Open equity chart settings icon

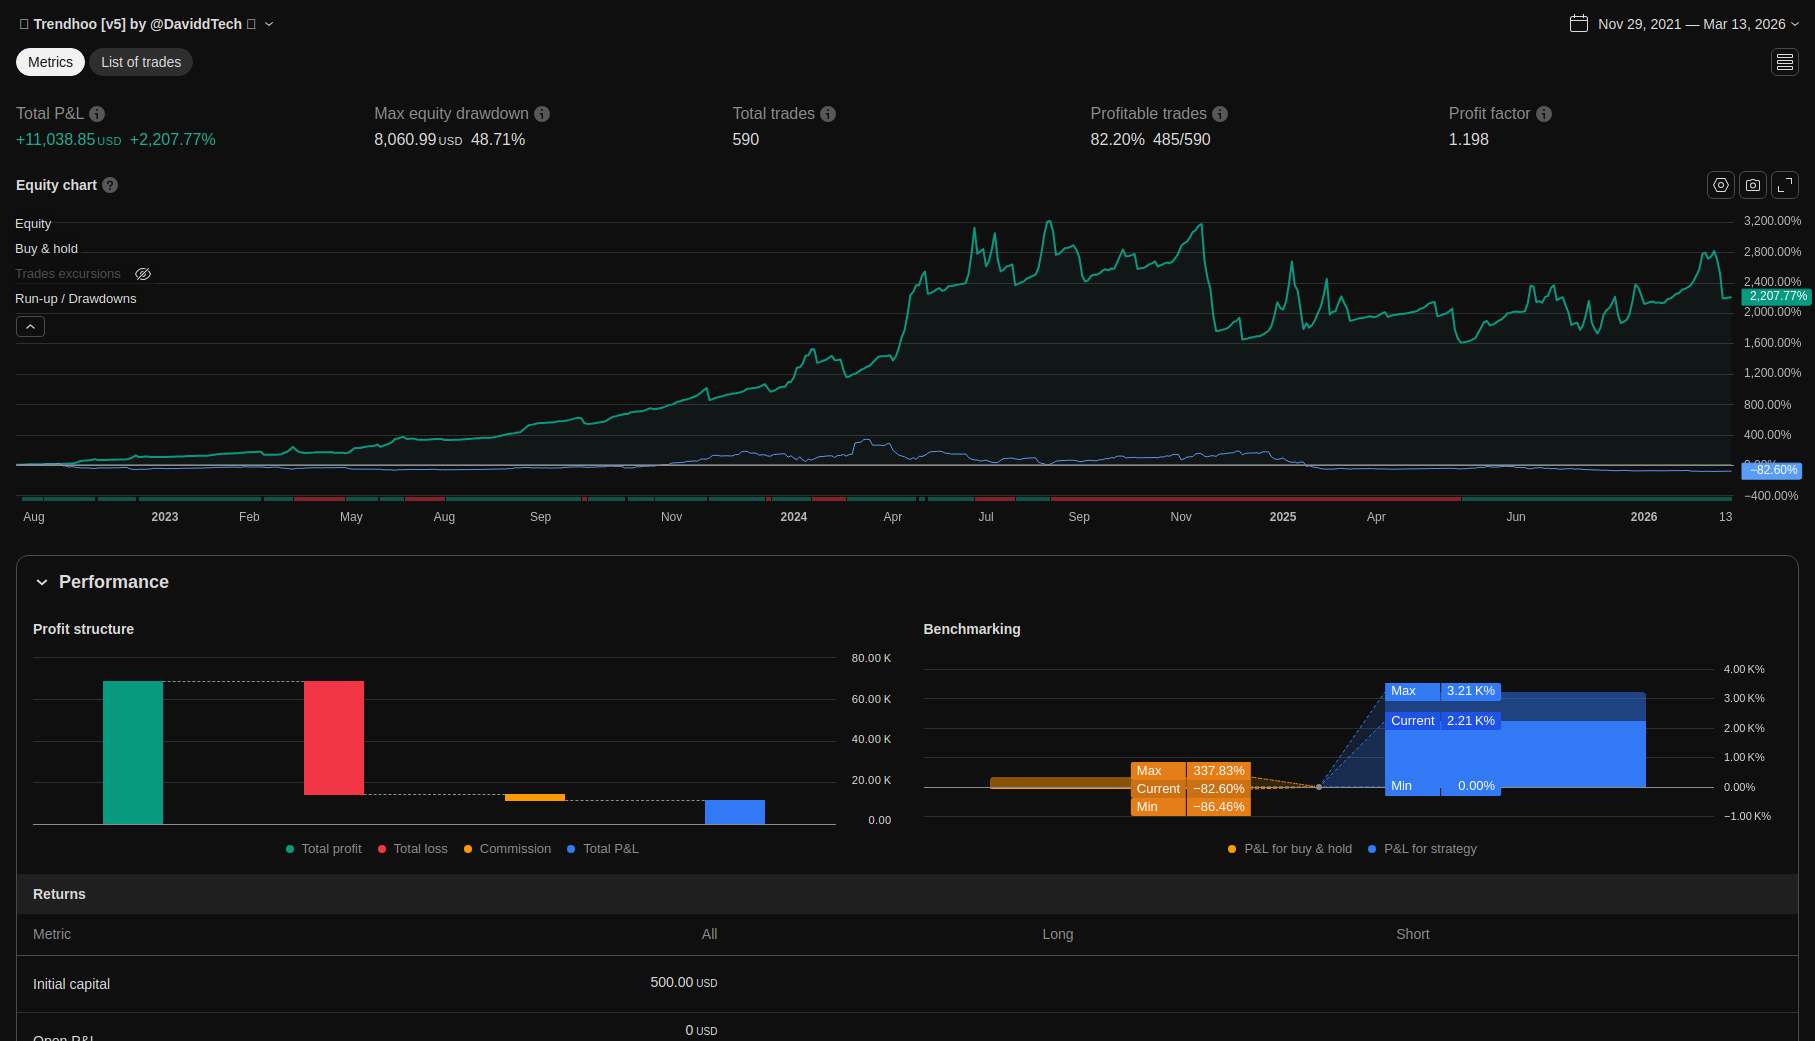[1720, 185]
